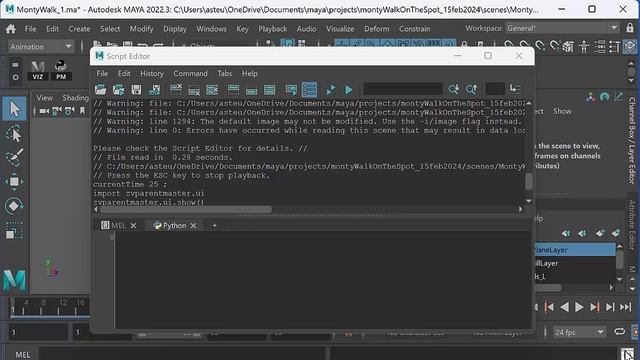
Task: Click the PM Python shelf button
Action: pyautogui.click(x=61, y=70)
